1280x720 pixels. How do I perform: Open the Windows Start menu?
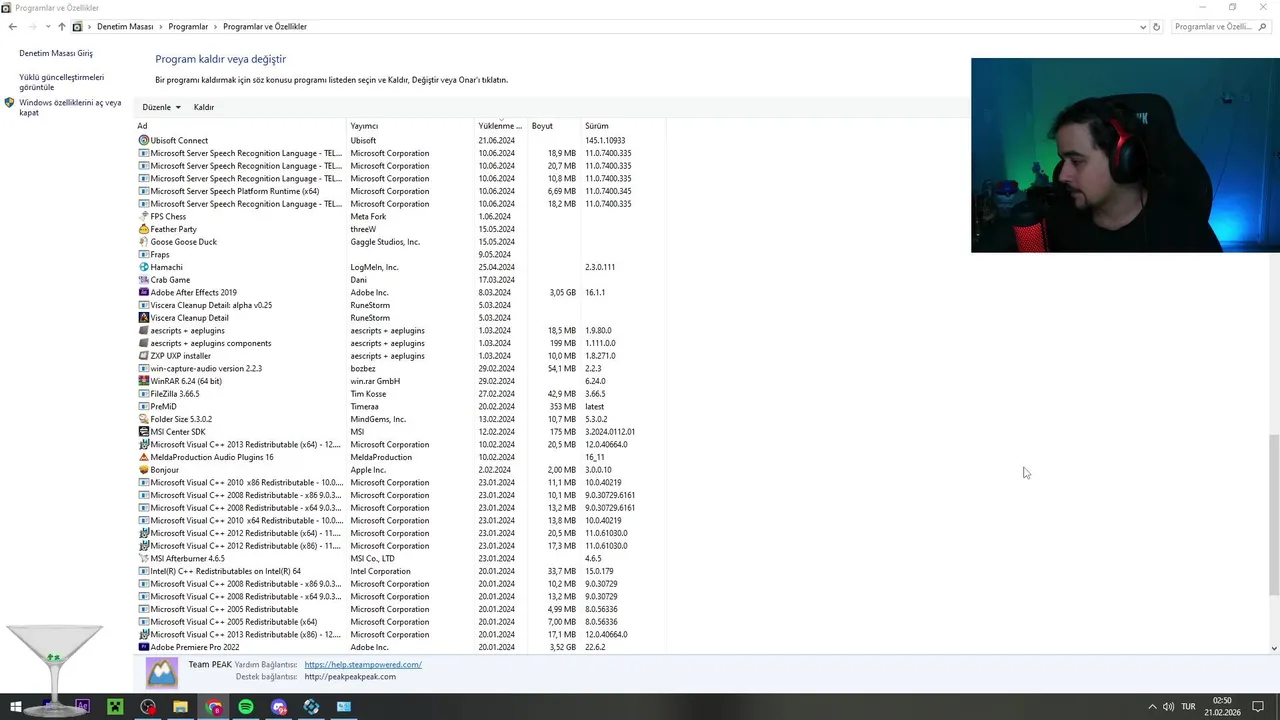click(16, 707)
